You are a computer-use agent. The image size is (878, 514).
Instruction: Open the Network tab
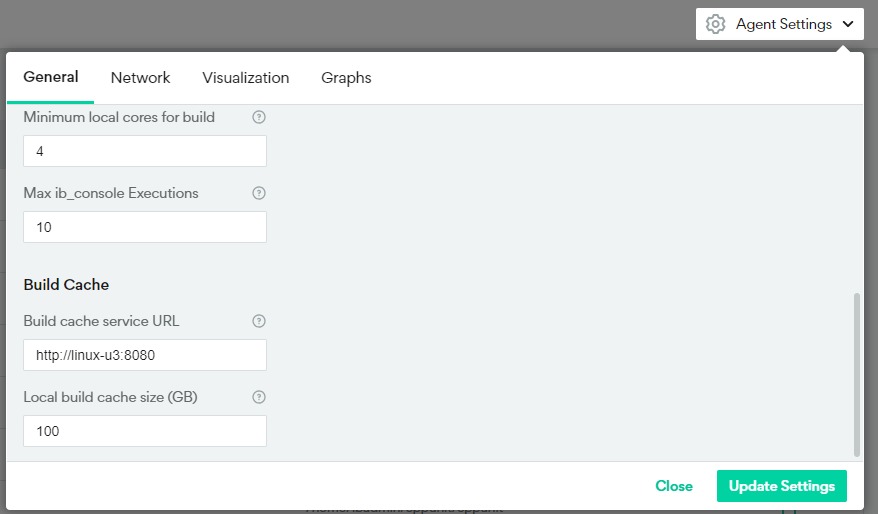140,78
